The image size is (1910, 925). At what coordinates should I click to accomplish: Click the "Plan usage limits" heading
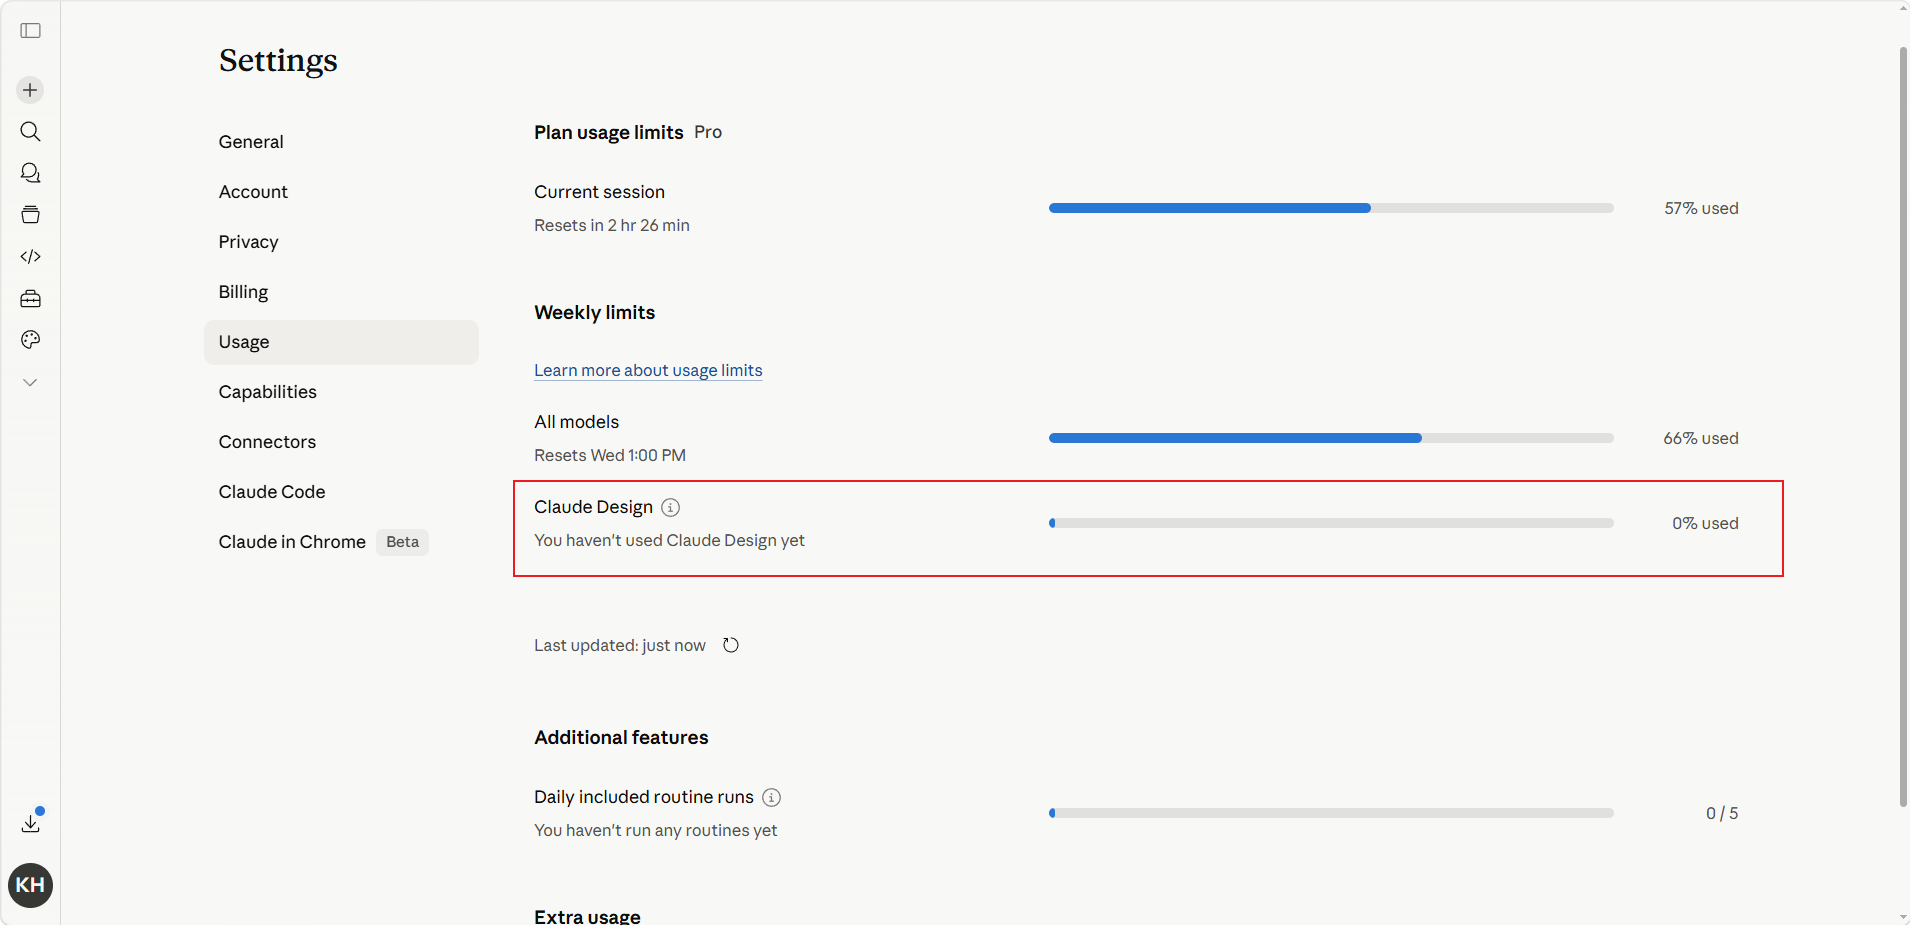(609, 132)
